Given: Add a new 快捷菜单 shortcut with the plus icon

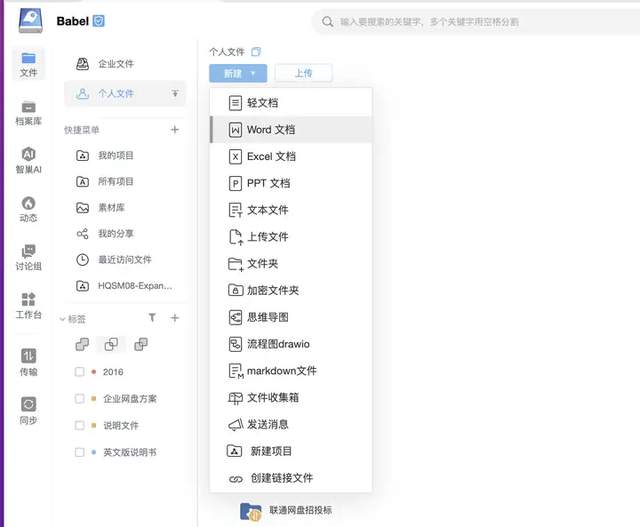Looking at the screenshot, I should (175, 130).
